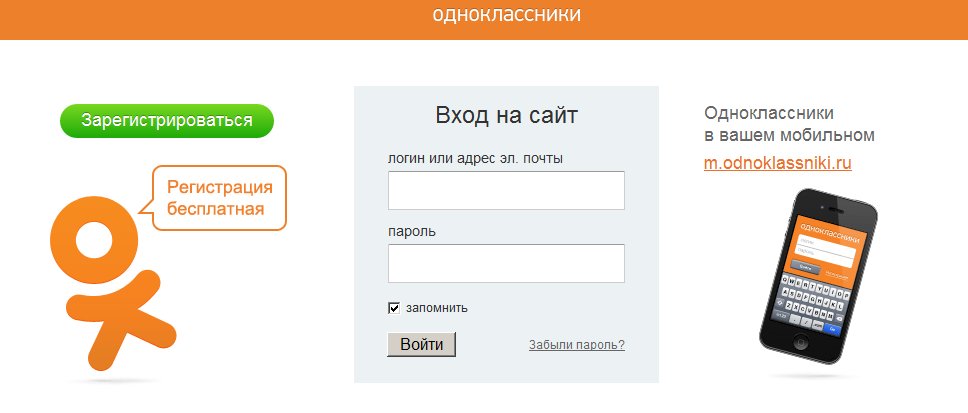This screenshot has height=413, width=968.
Task: Click the одноклассники title in the orange header
Action: (506, 15)
